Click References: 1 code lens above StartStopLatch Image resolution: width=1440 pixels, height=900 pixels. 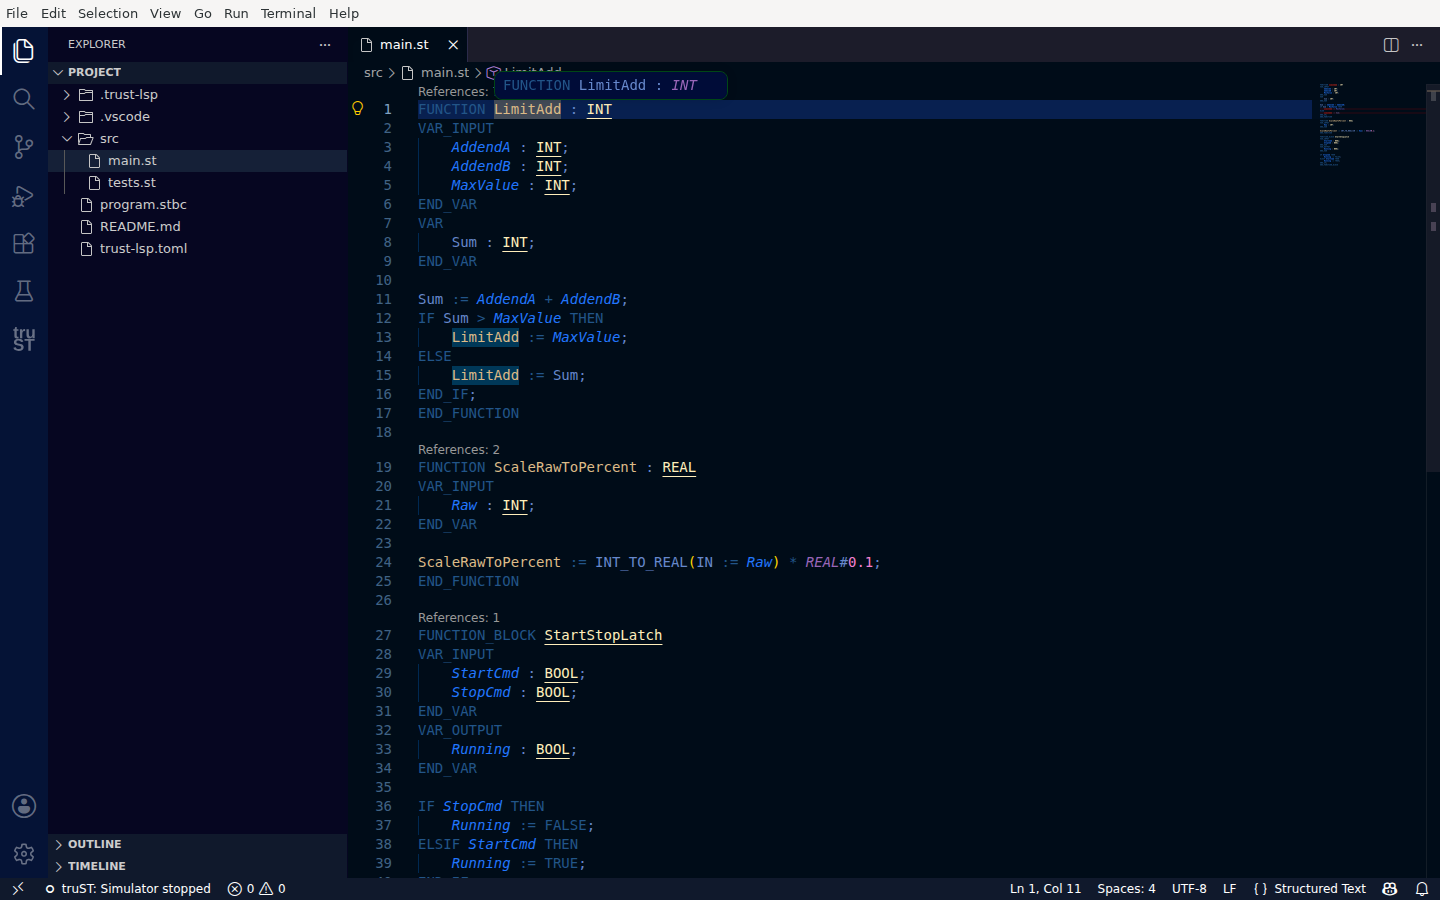(x=459, y=617)
